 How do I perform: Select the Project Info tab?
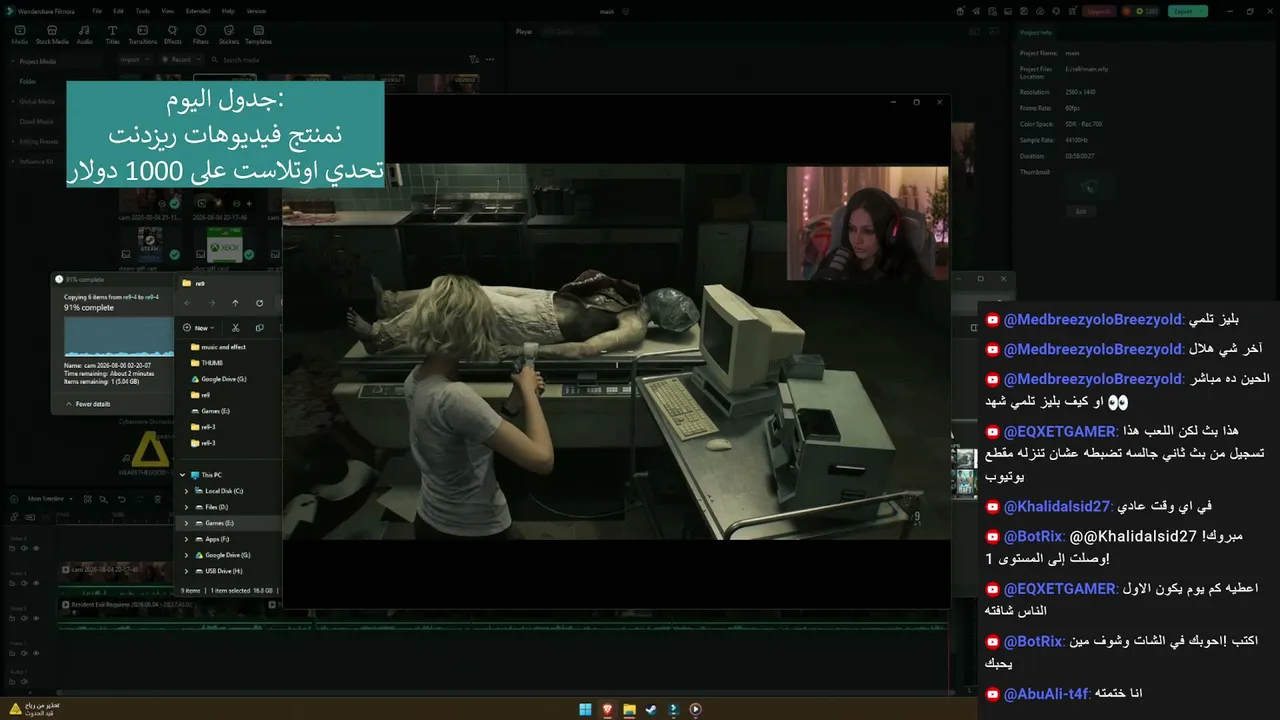click(1036, 32)
